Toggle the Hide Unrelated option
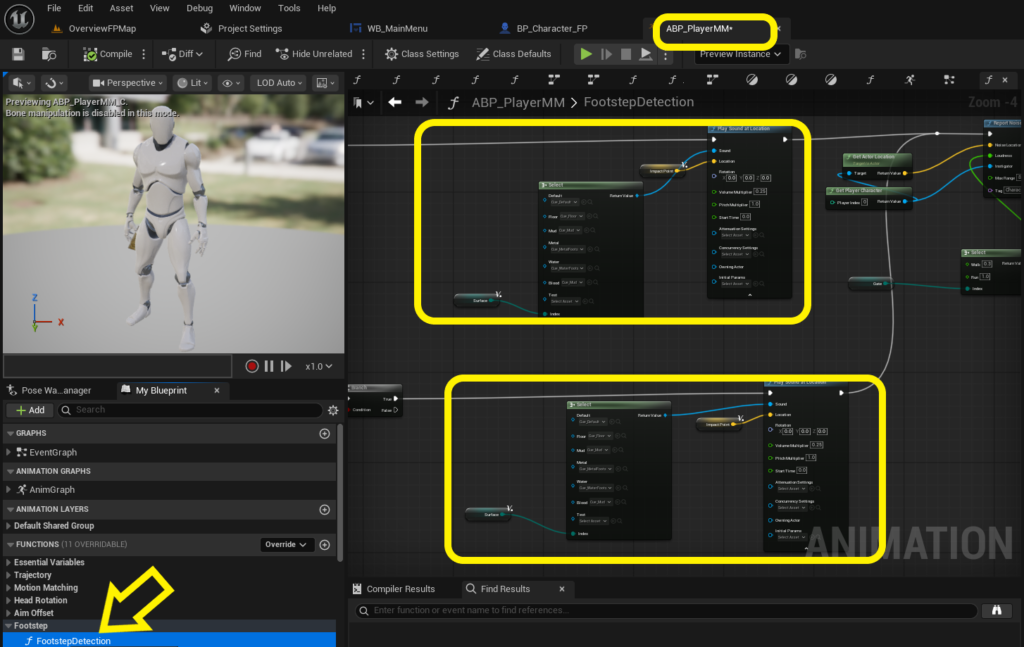Image resolution: width=1024 pixels, height=647 pixels. pyautogui.click(x=314, y=54)
